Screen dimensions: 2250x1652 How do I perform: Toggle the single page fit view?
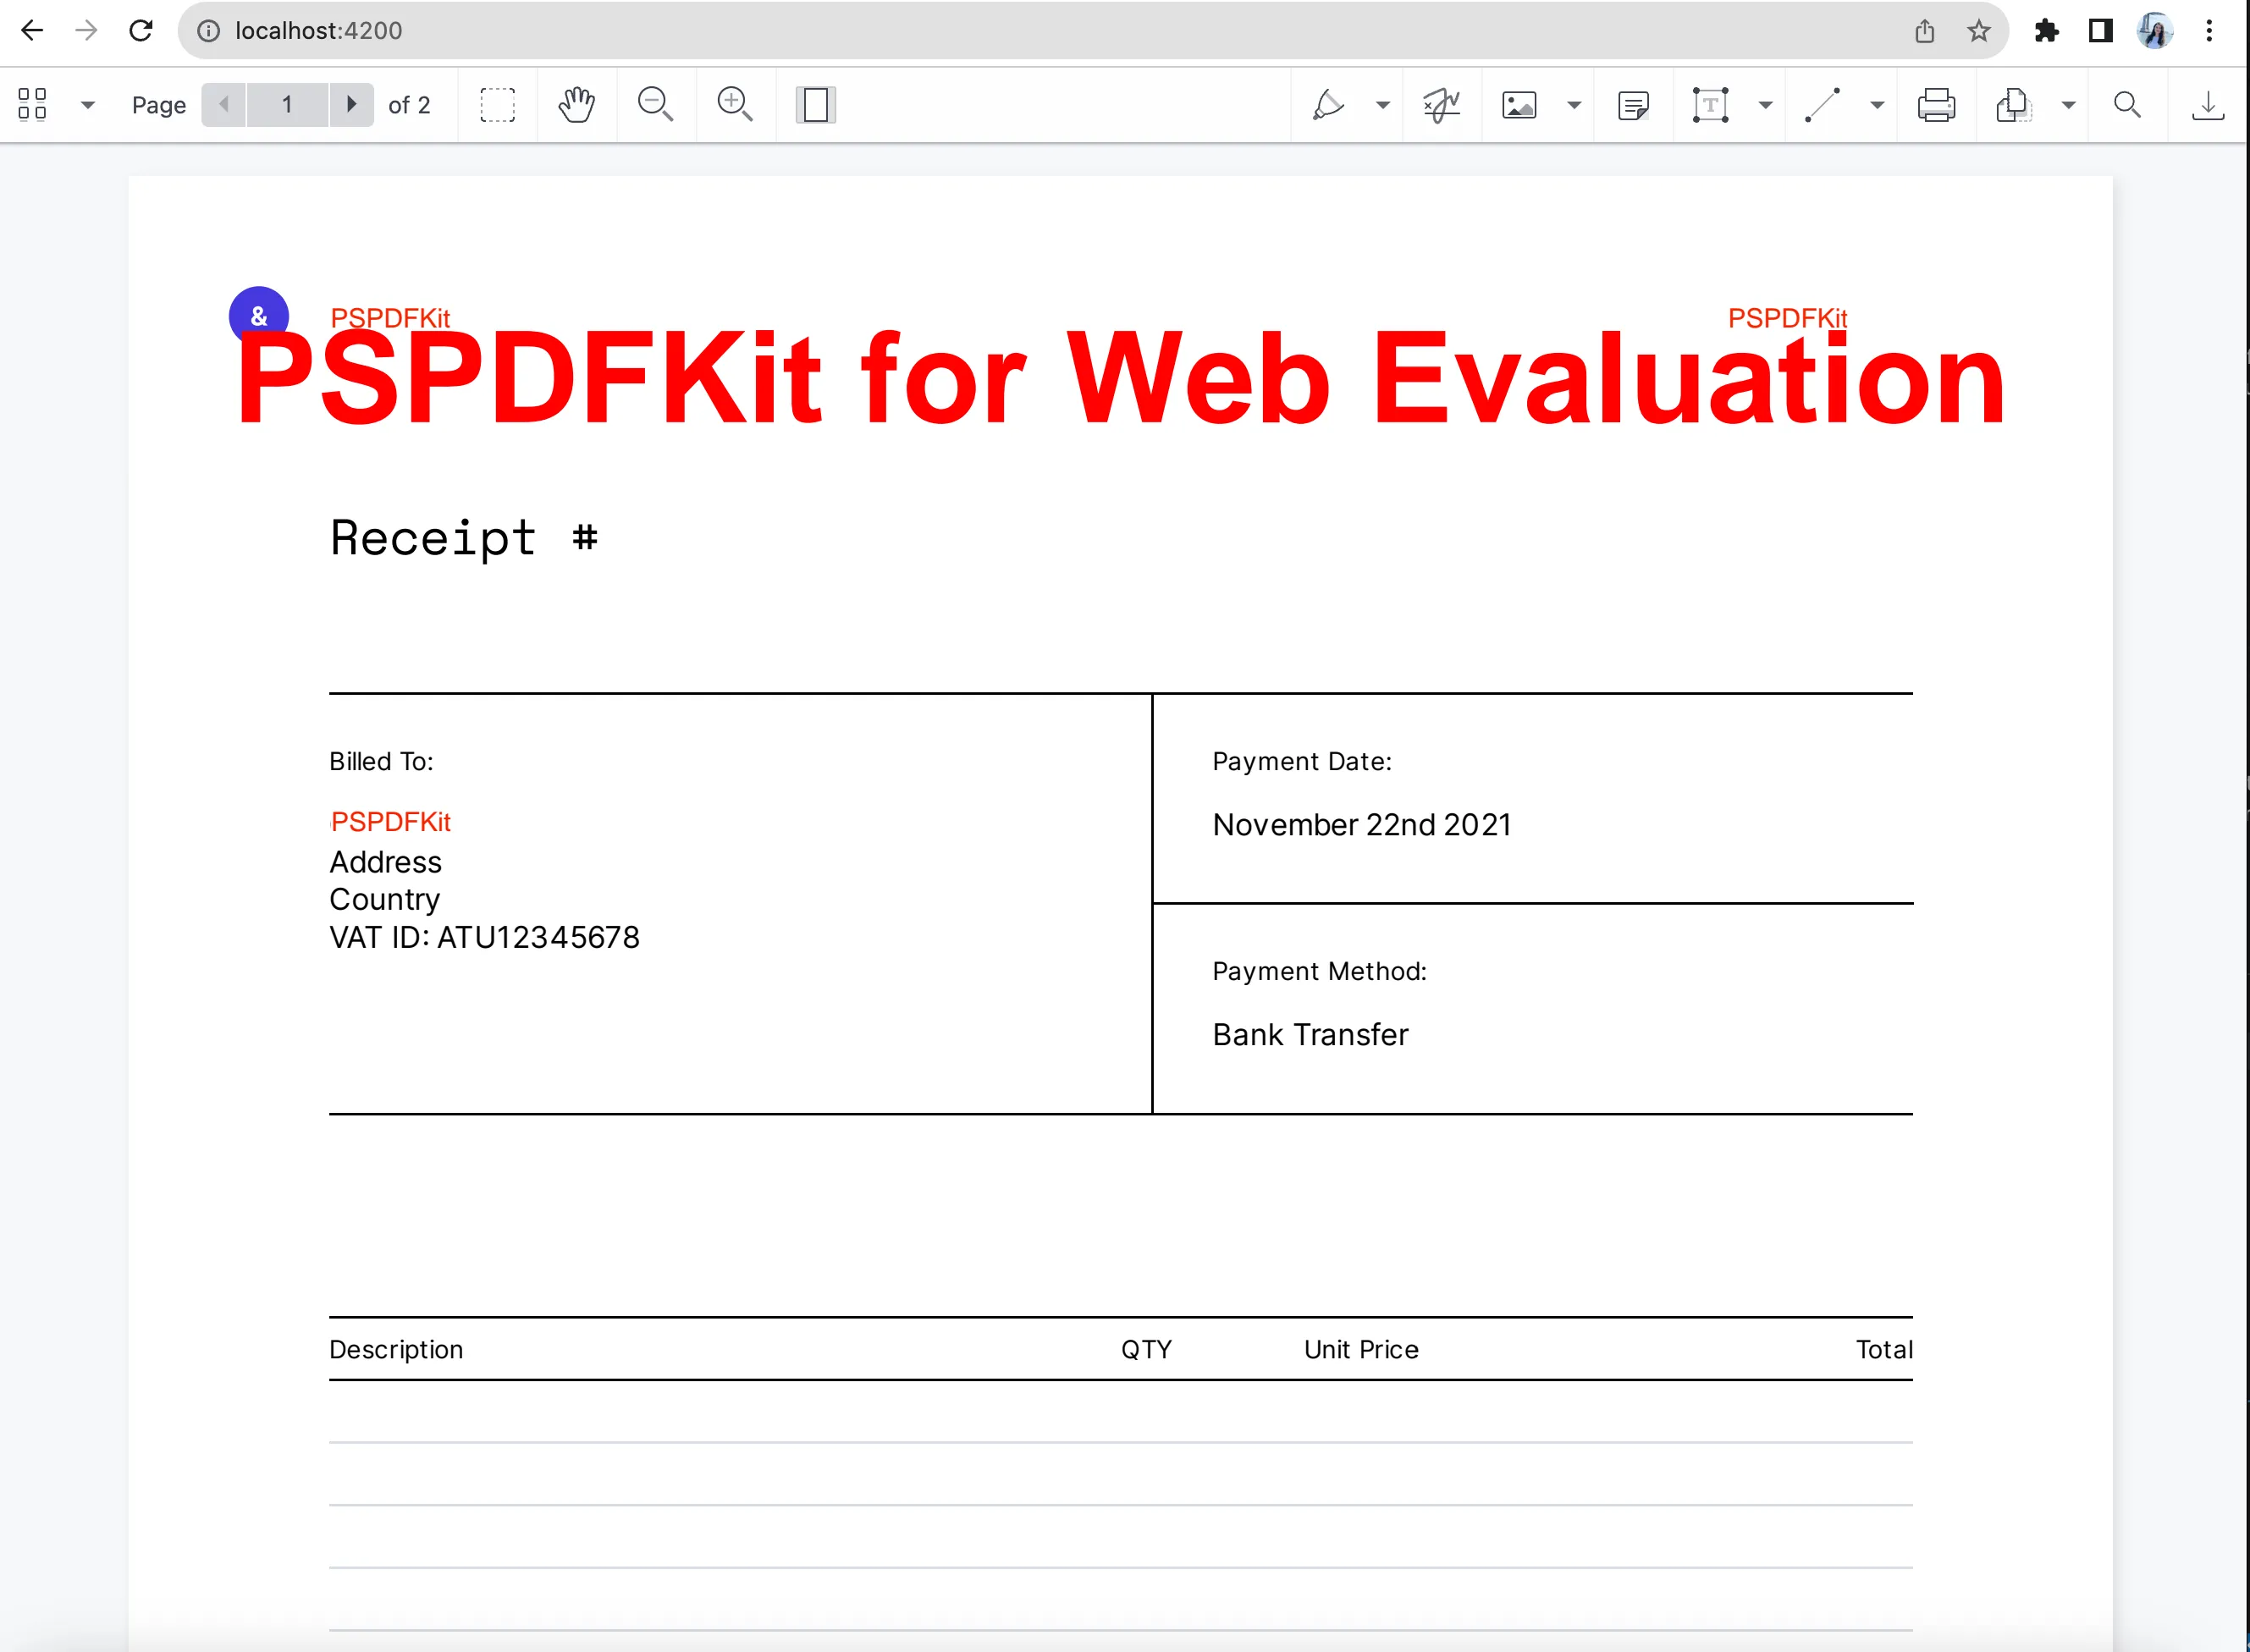815,104
